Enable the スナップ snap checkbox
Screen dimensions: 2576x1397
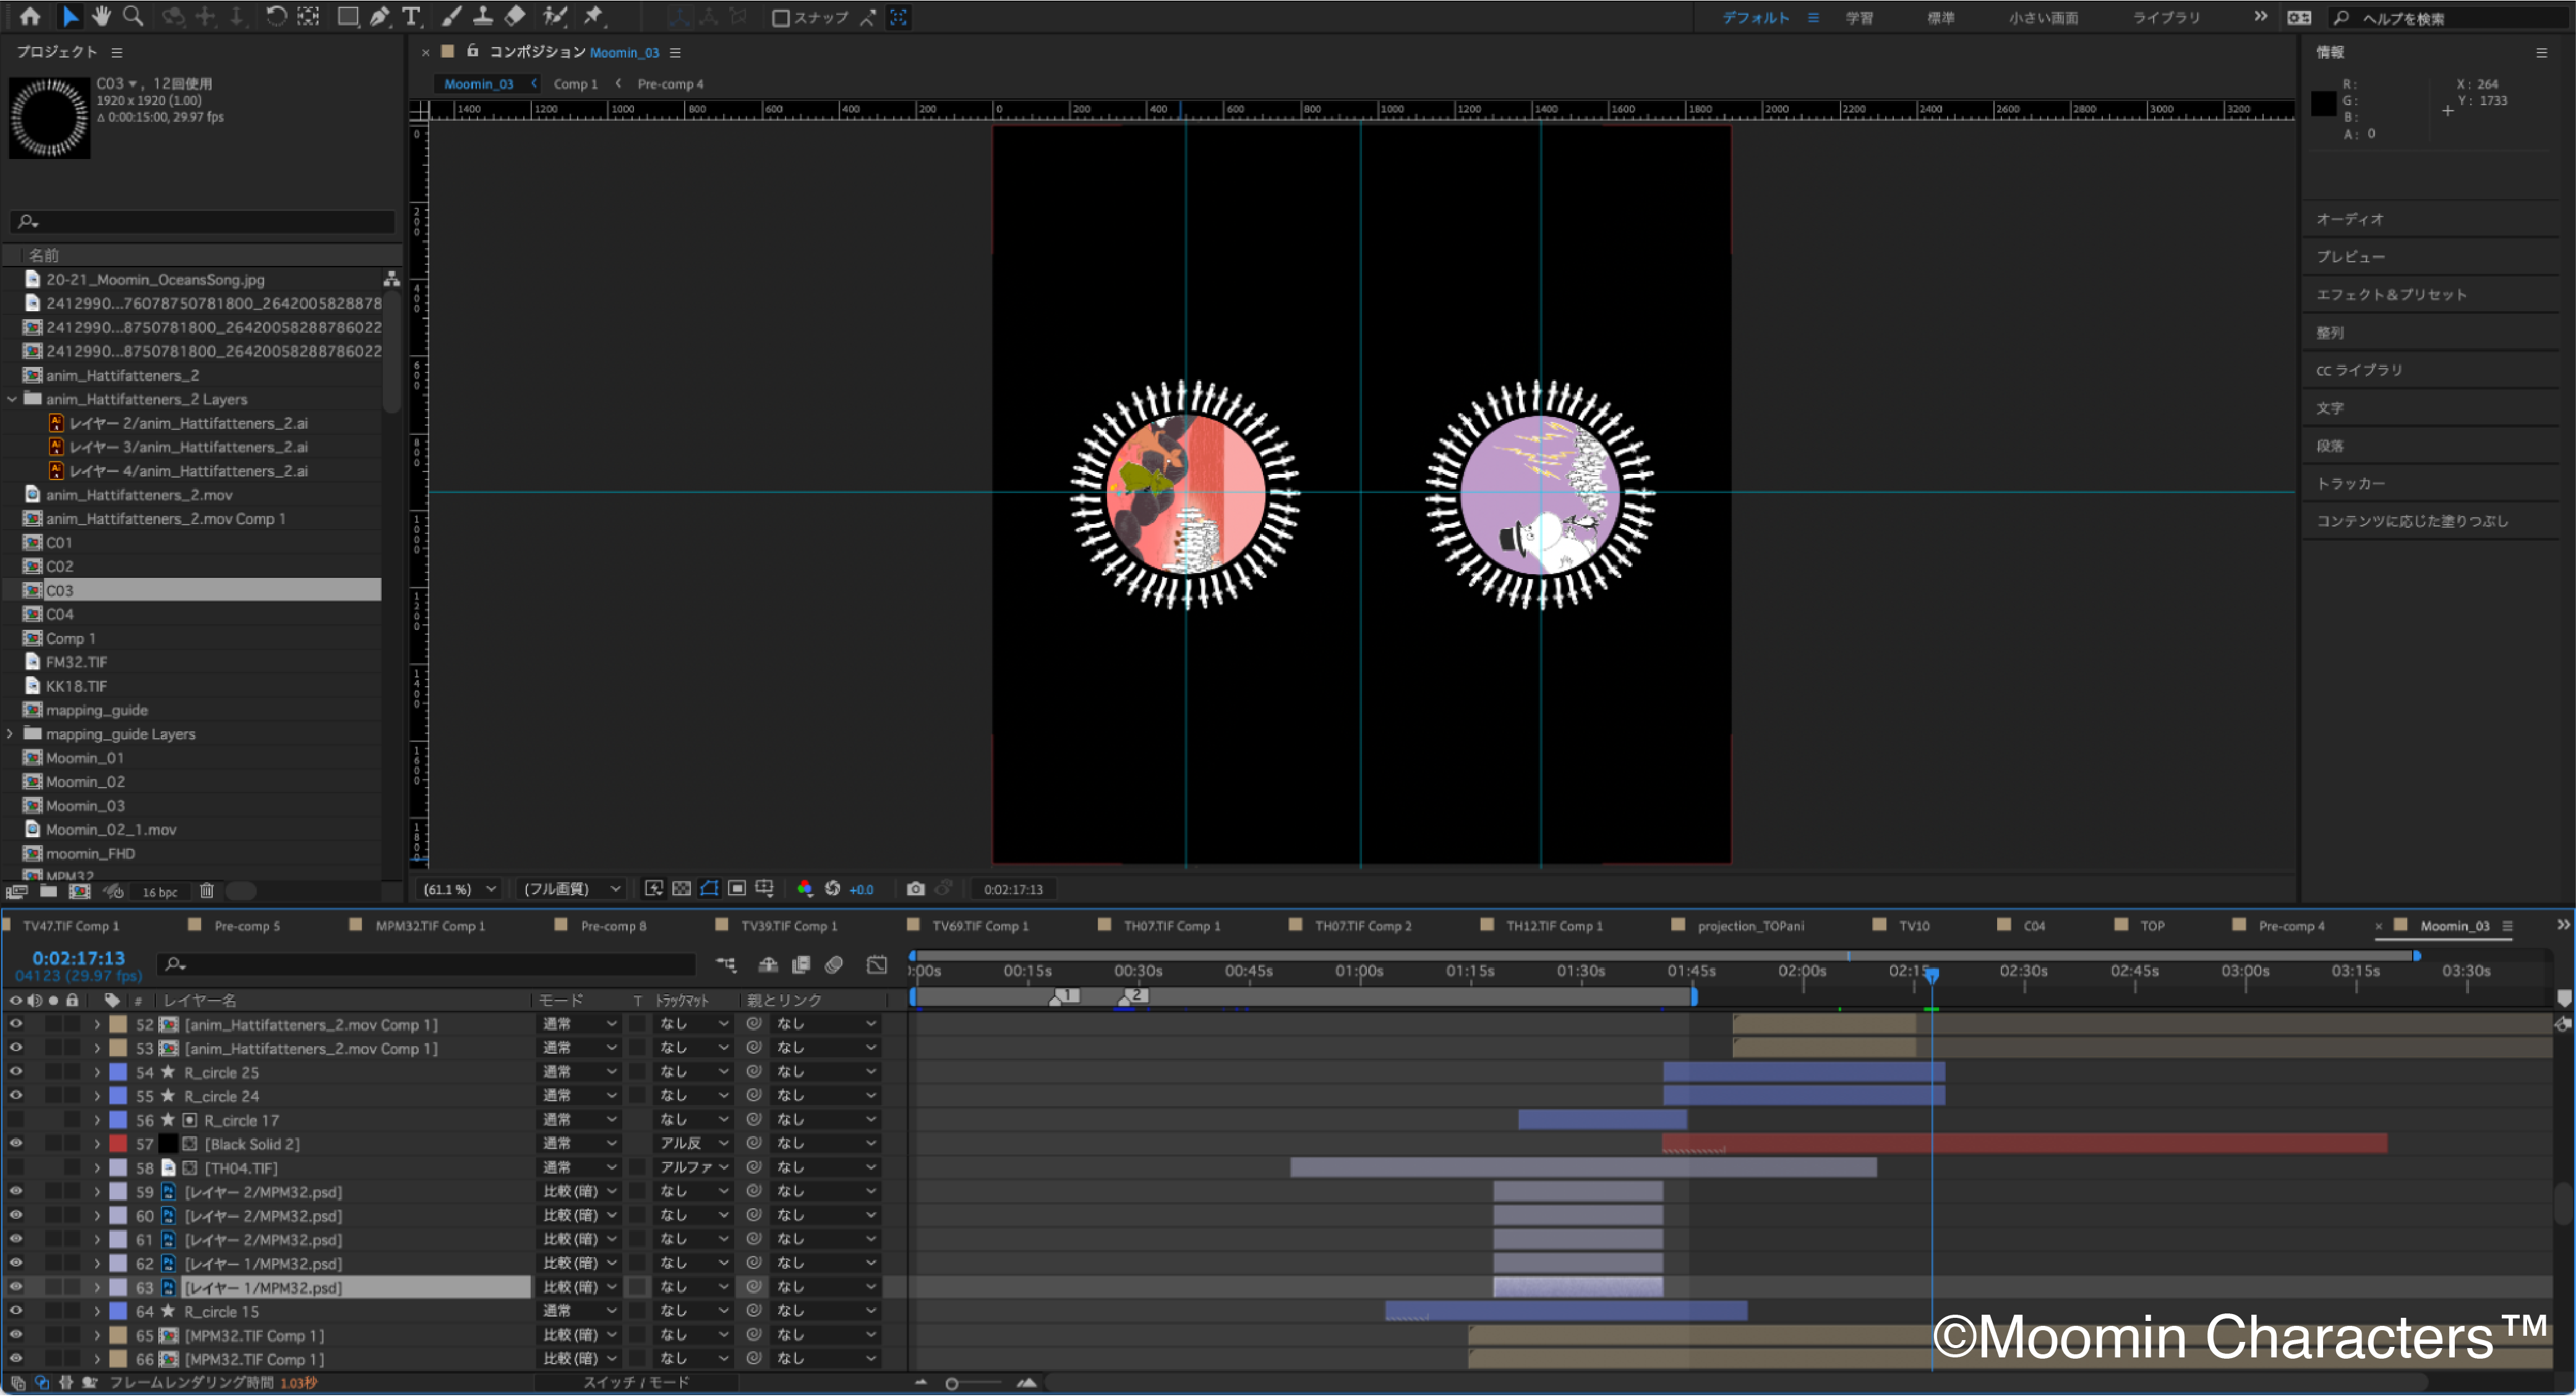(x=781, y=18)
